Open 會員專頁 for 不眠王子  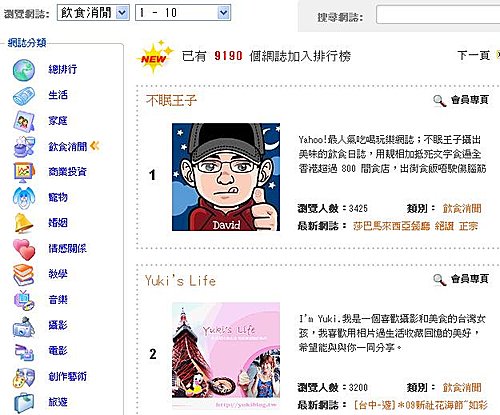point(470,99)
